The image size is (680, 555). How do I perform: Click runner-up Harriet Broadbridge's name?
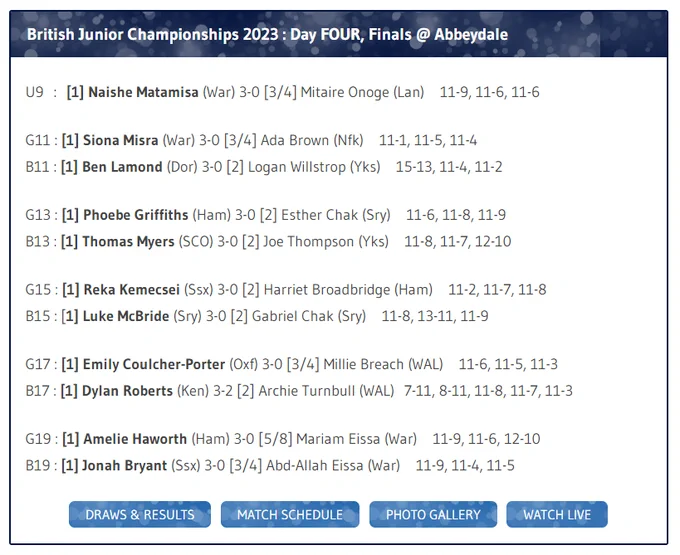327,290
